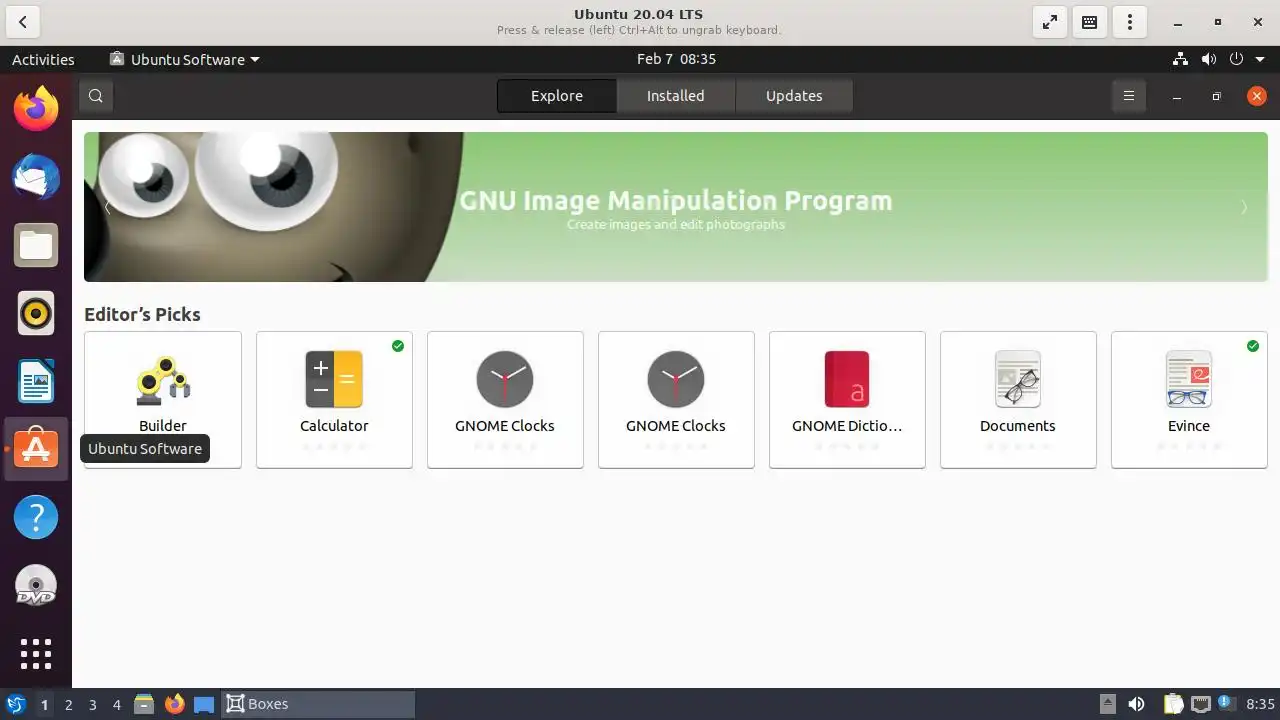Click the volume icon in Ubuntu top bar
This screenshot has height=720, width=1280.
tap(1209, 59)
